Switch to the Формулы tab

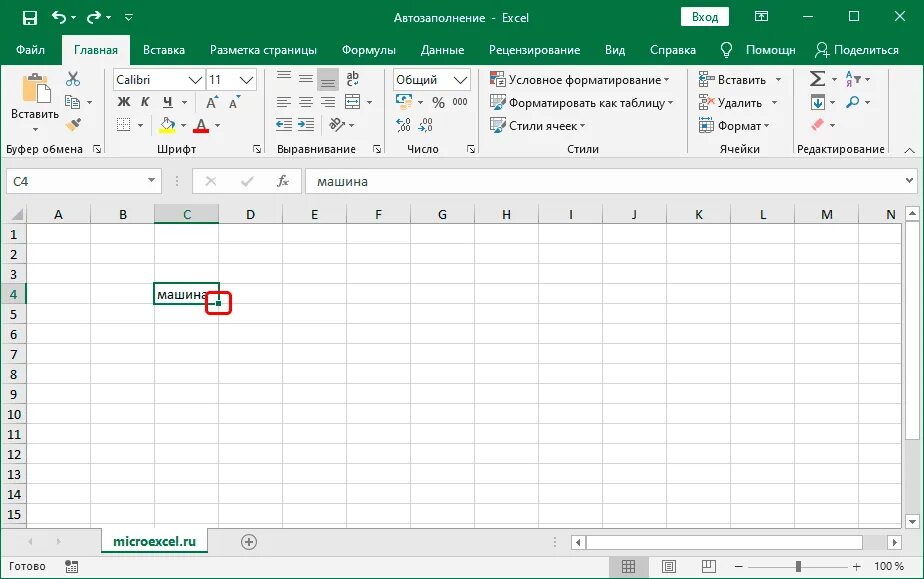pos(369,50)
